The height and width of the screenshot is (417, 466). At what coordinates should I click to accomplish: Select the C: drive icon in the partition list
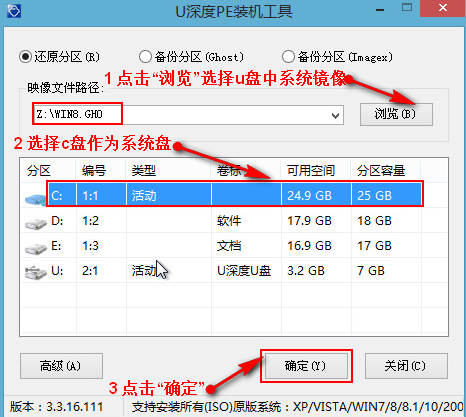click(x=35, y=199)
